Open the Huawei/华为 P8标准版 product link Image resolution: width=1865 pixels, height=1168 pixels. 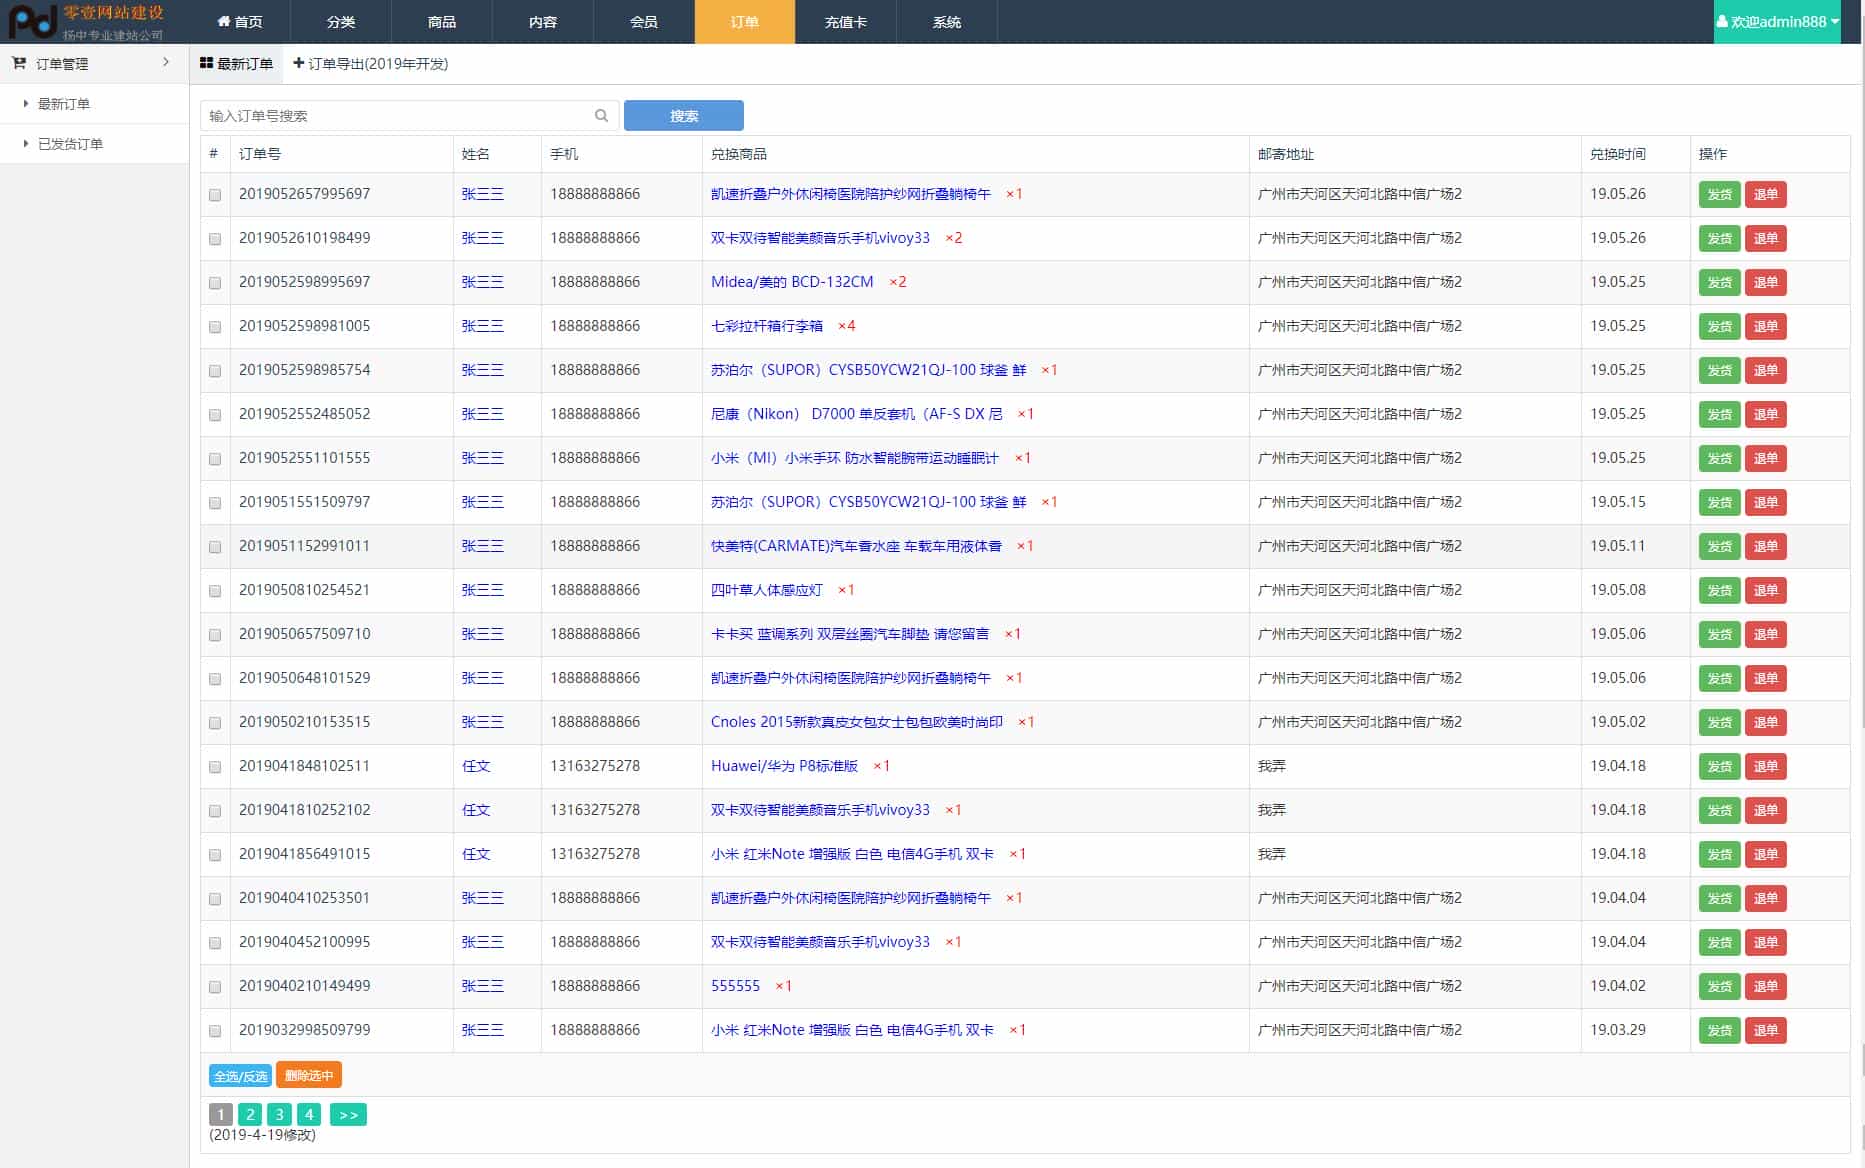pos(784,766)
